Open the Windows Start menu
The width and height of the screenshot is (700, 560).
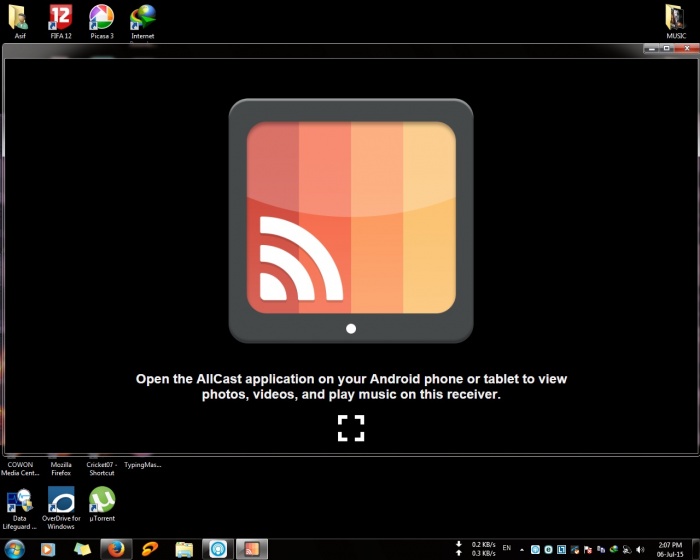point(14,549)
